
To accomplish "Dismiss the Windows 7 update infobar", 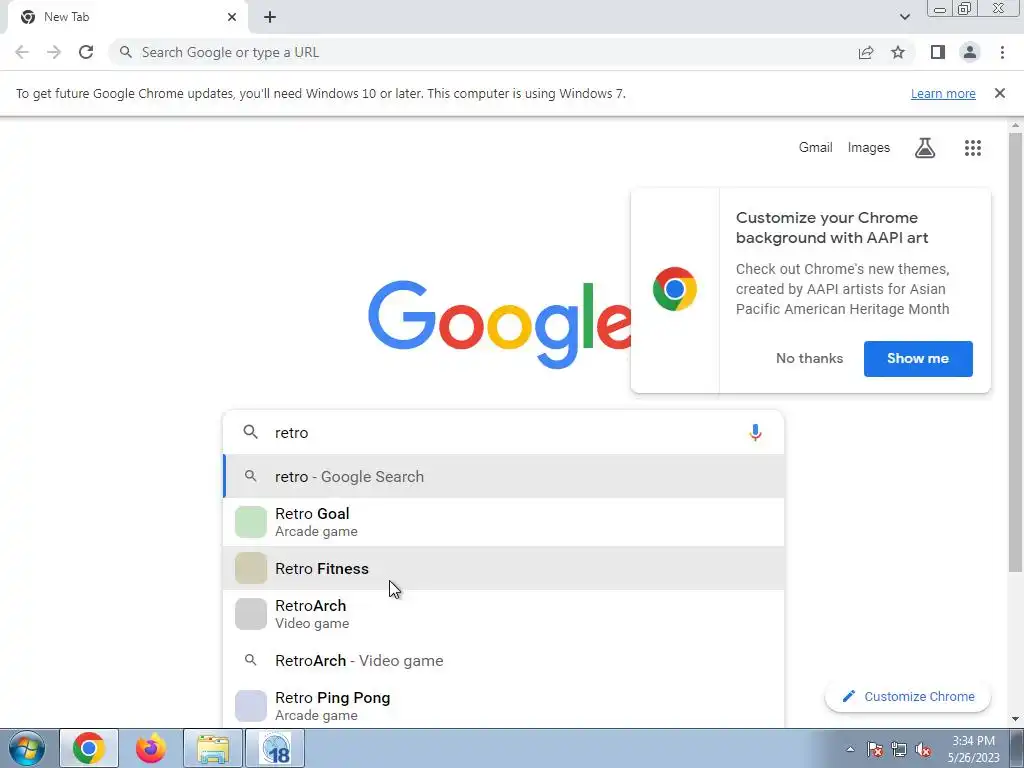I will pyautogui.click(x=999, y=93).
